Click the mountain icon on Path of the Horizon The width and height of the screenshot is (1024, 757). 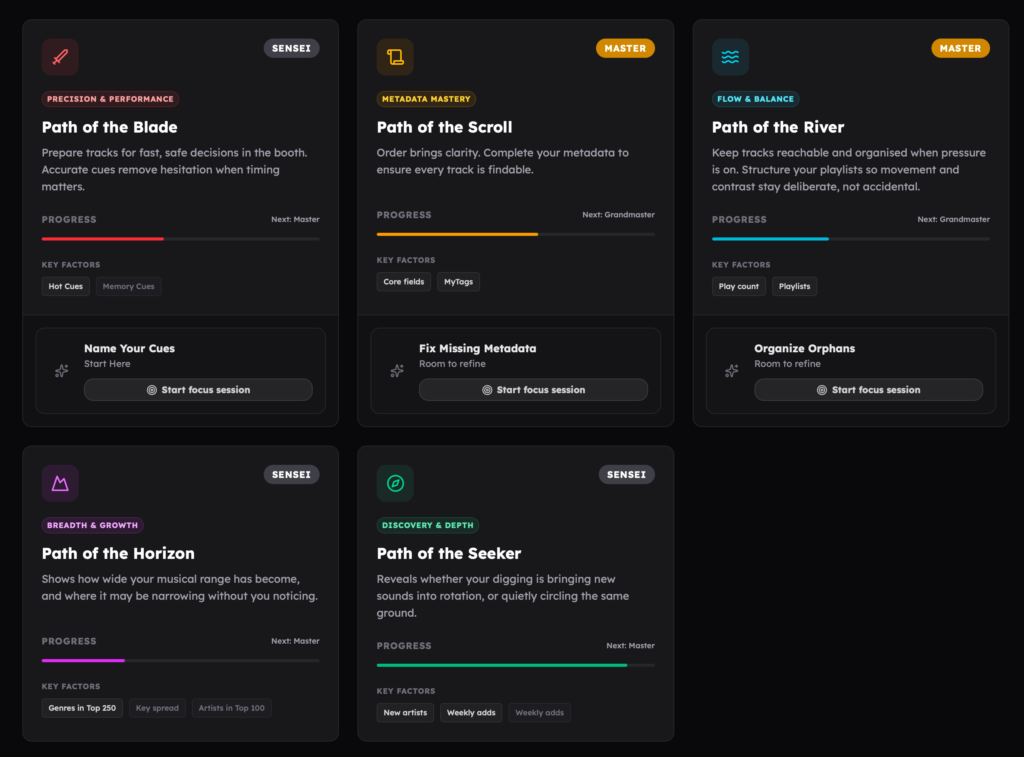[60, 483]
